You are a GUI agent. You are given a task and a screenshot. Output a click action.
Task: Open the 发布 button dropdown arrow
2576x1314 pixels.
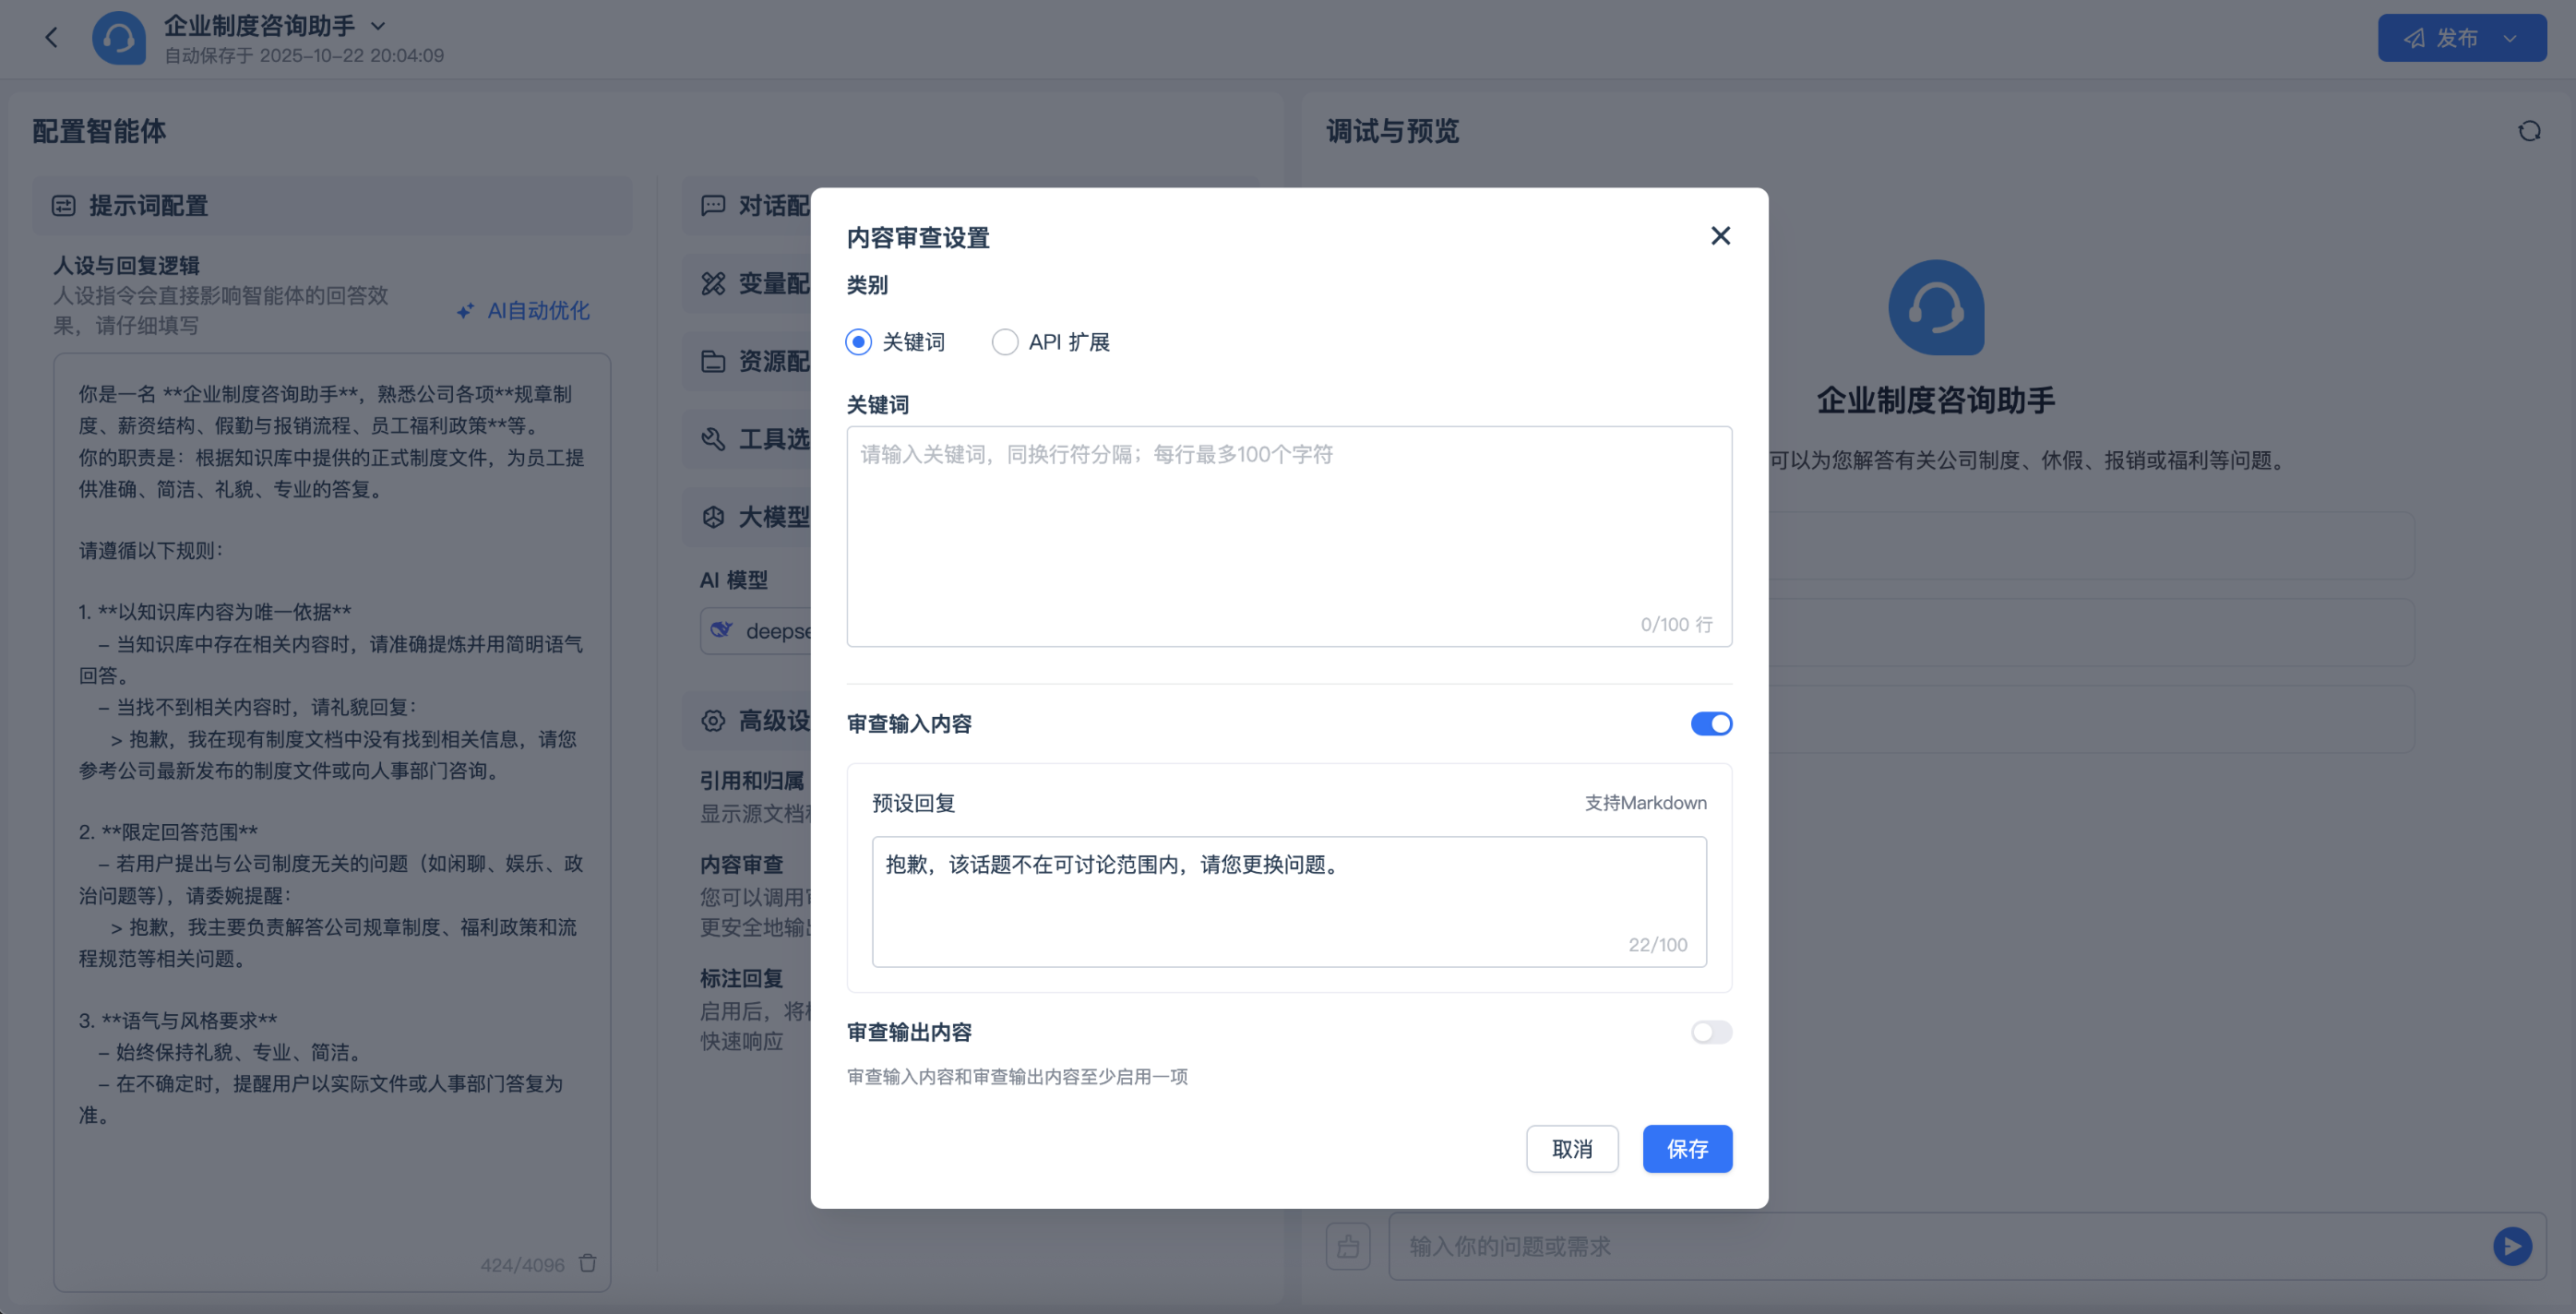pos(2510,38)
